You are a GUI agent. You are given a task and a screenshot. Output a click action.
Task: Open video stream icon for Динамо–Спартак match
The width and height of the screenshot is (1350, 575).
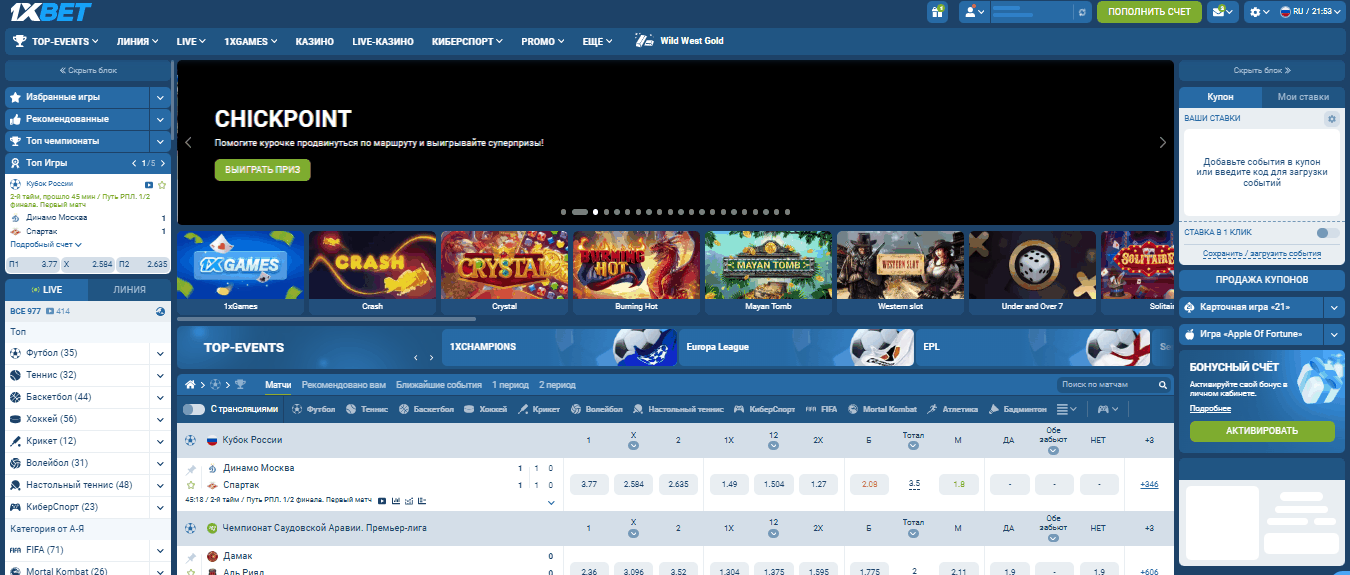tap(382, 500)
